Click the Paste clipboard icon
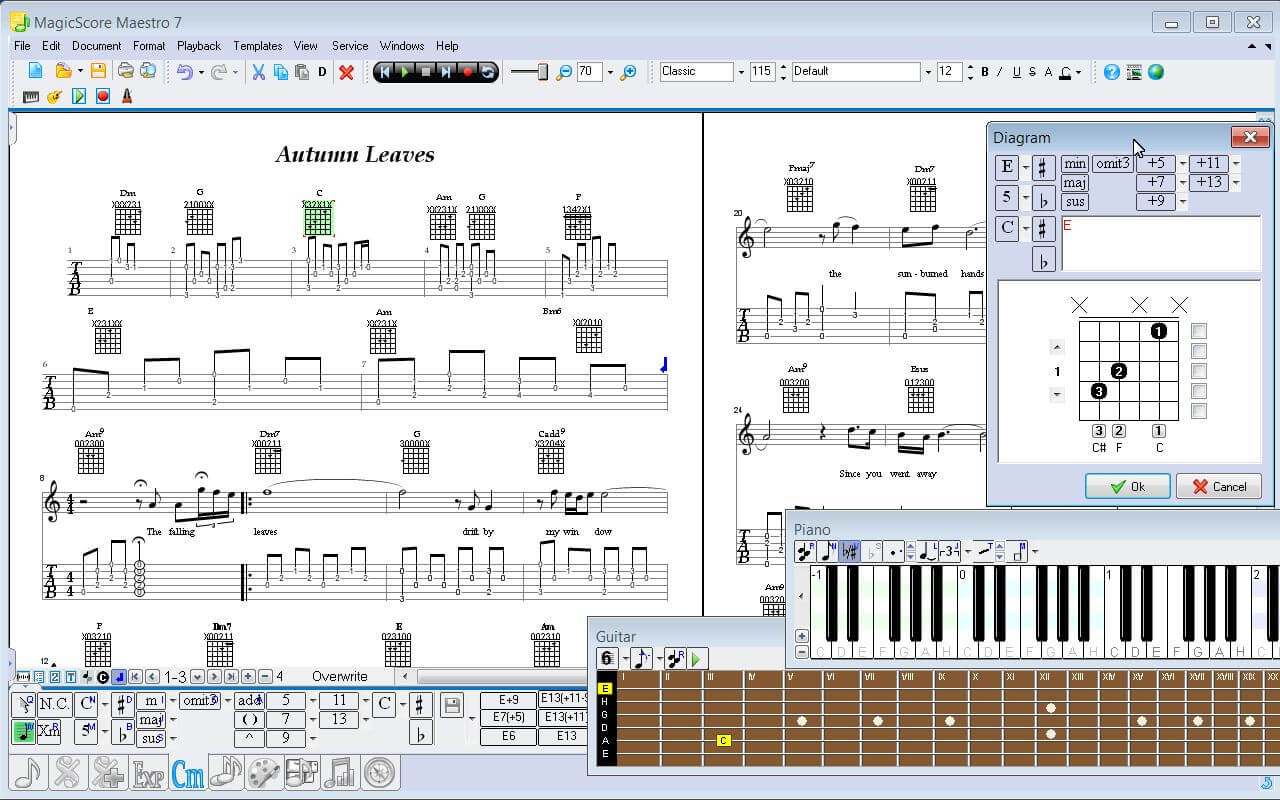 point(302,72)
